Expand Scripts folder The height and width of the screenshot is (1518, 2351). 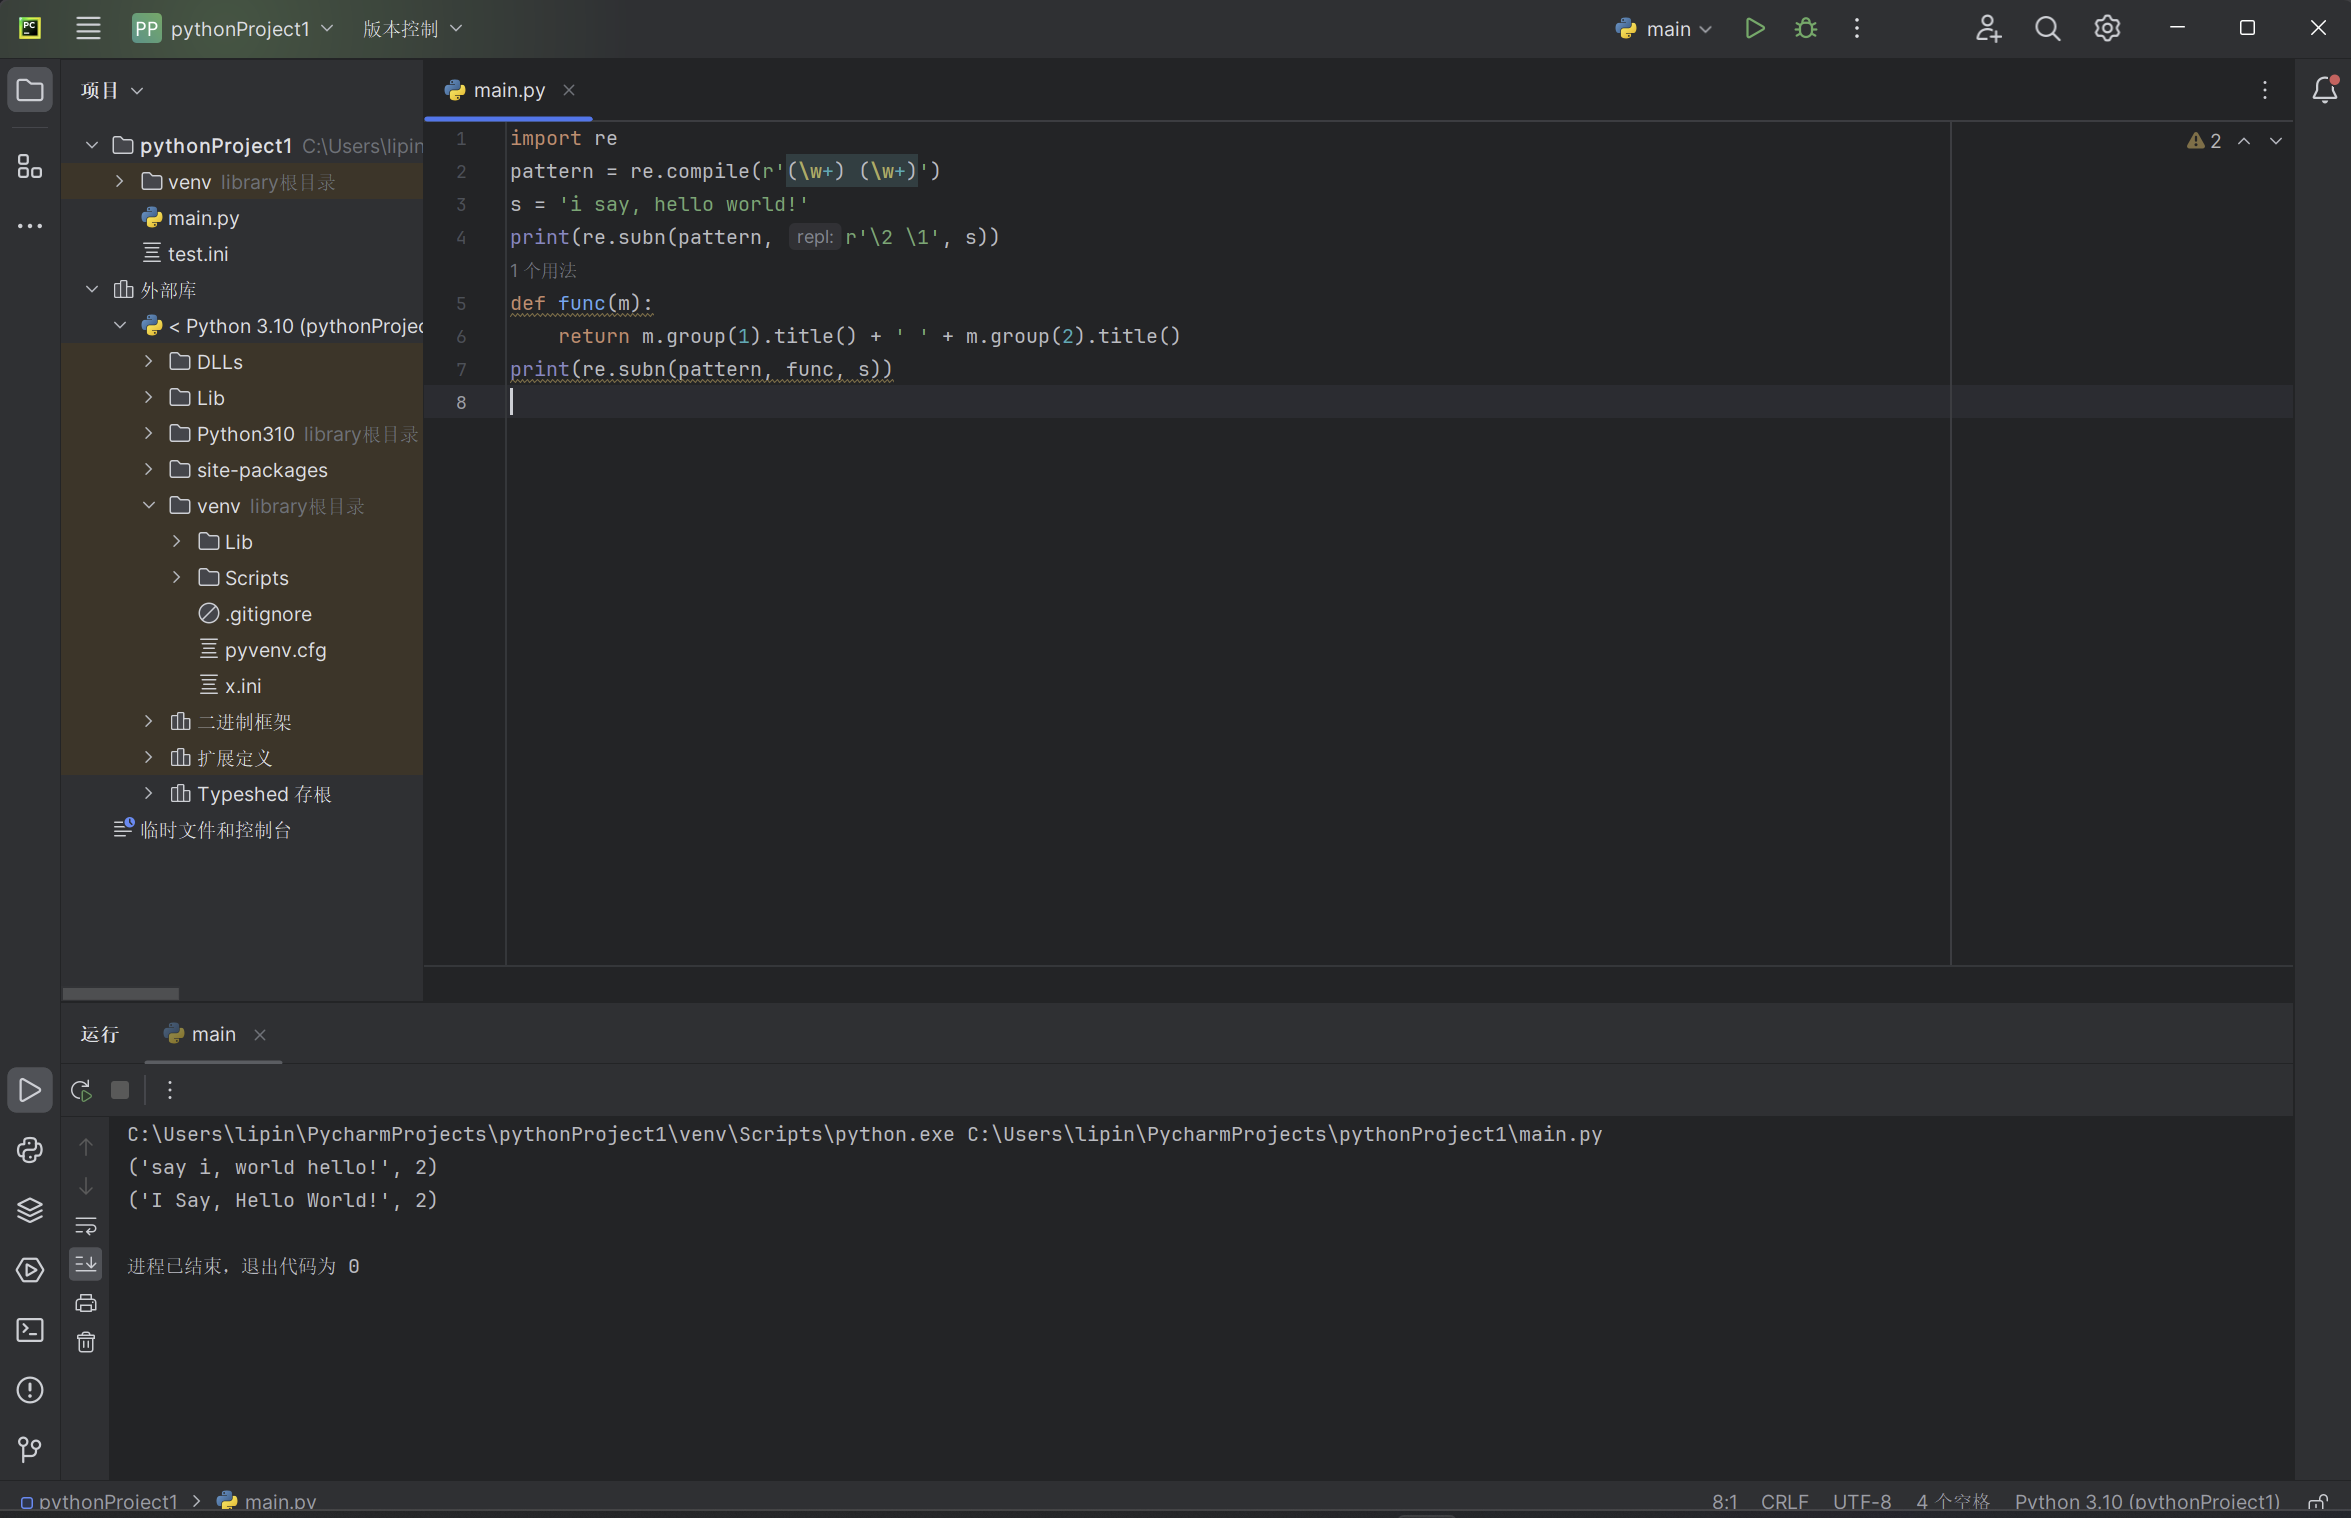[x=177, y=578]
